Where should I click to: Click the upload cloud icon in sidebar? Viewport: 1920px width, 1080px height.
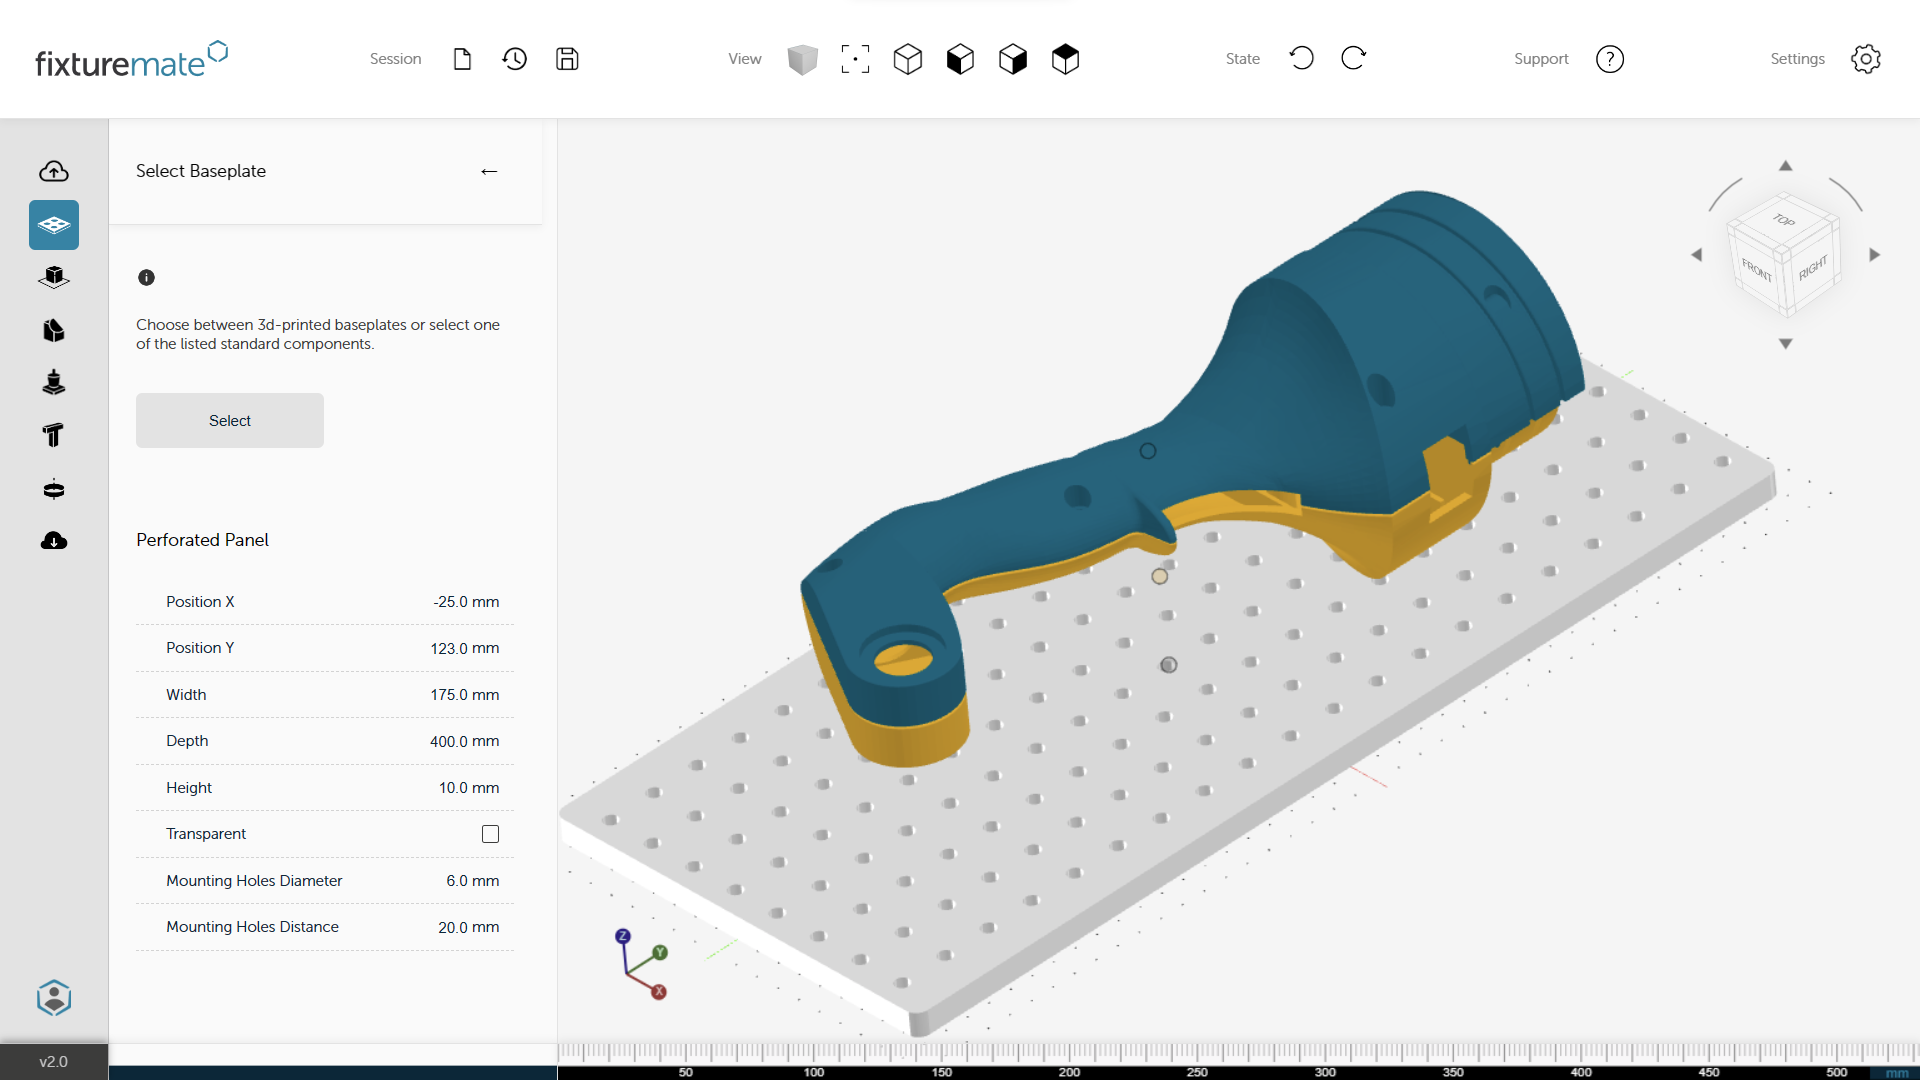[53, 169]
